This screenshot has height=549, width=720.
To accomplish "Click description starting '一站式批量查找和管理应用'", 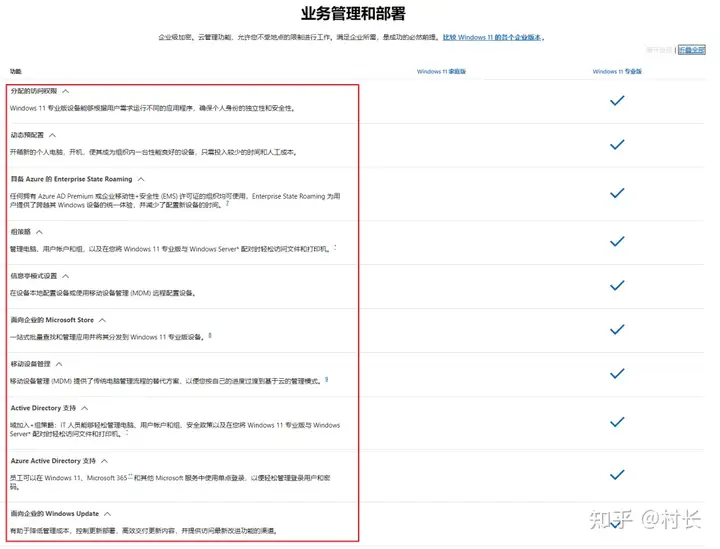I will (x=107, y=337).
